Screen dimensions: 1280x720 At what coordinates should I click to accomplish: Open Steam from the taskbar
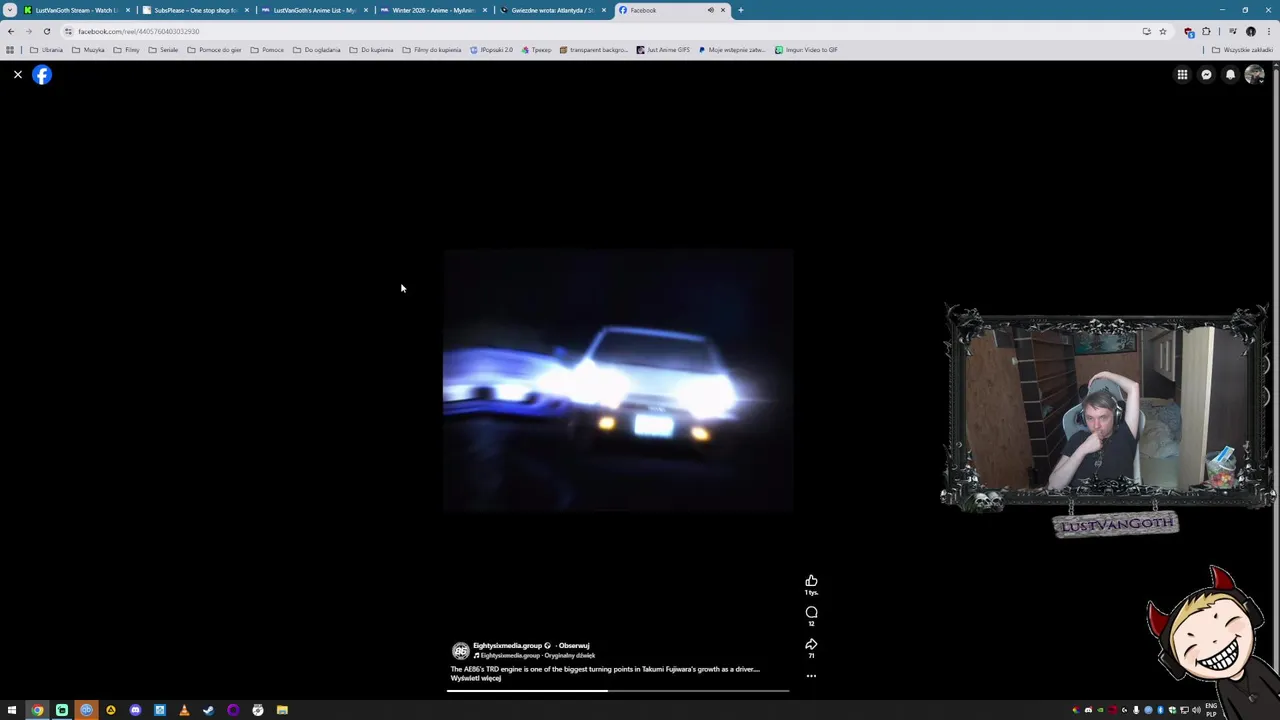click(208, 710)
